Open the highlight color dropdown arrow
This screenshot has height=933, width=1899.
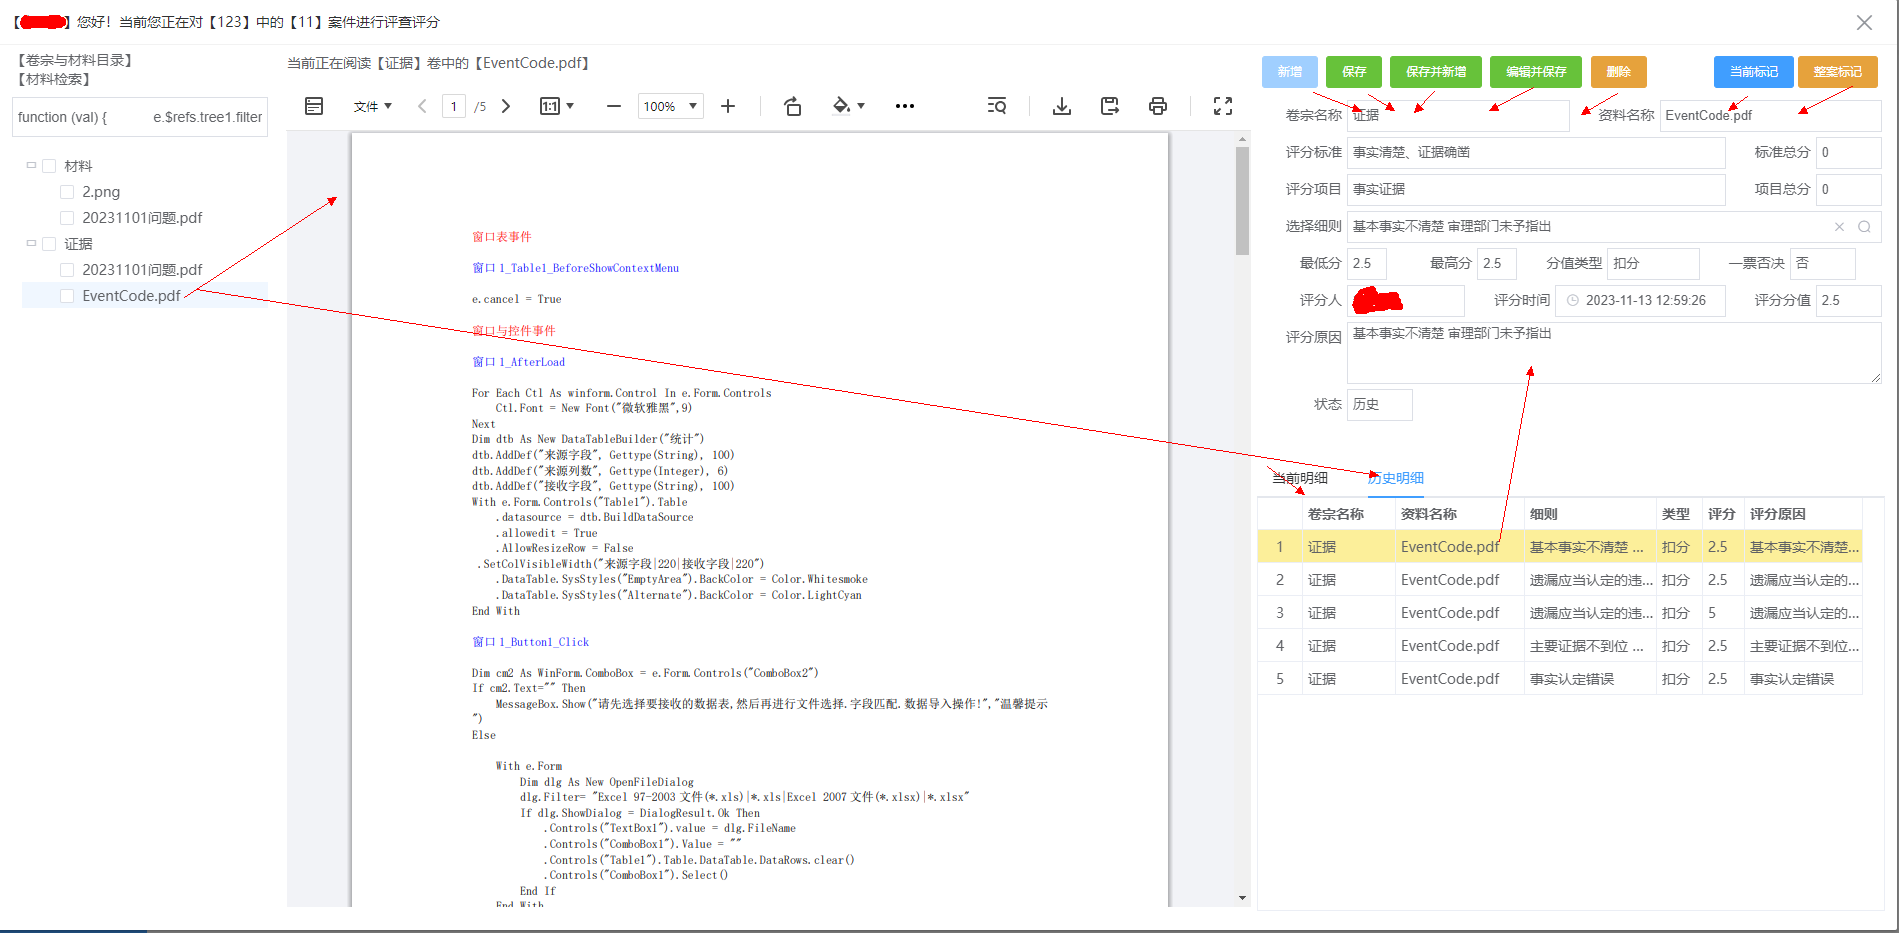(x=861, y=106)
